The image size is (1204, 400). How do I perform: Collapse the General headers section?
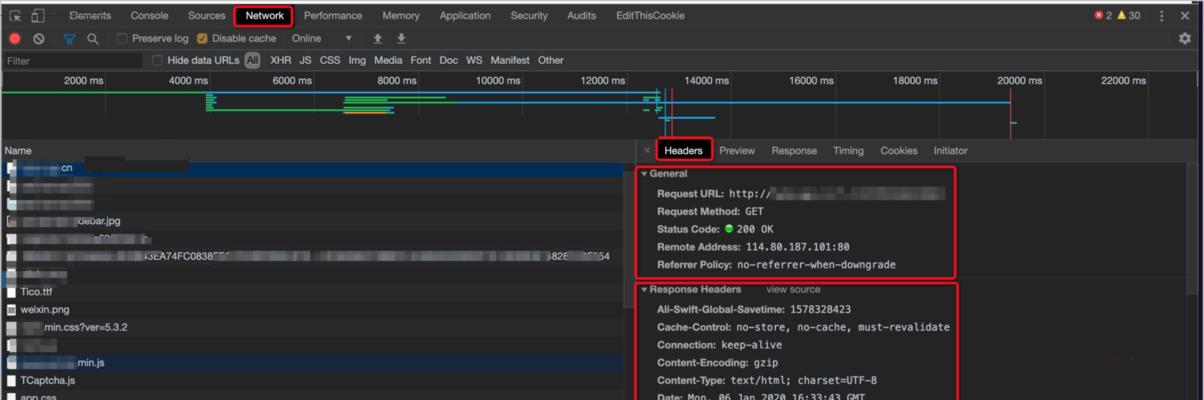(645, 174)
